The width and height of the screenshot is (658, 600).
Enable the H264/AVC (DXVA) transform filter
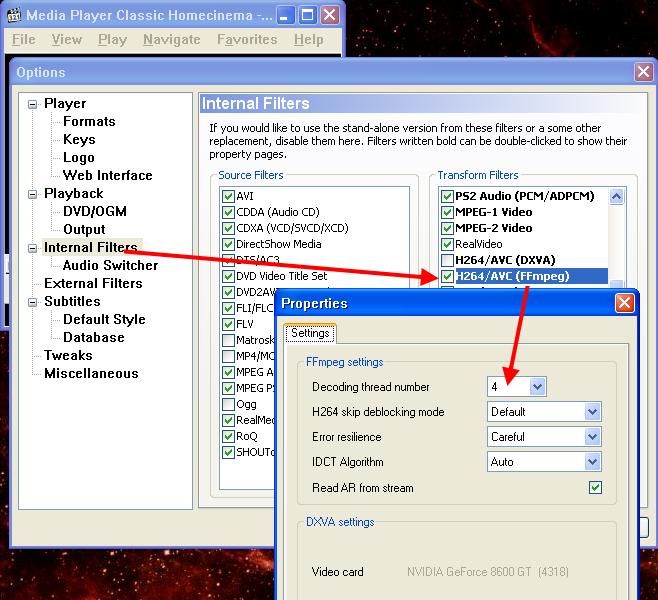(x=447, y=260)
